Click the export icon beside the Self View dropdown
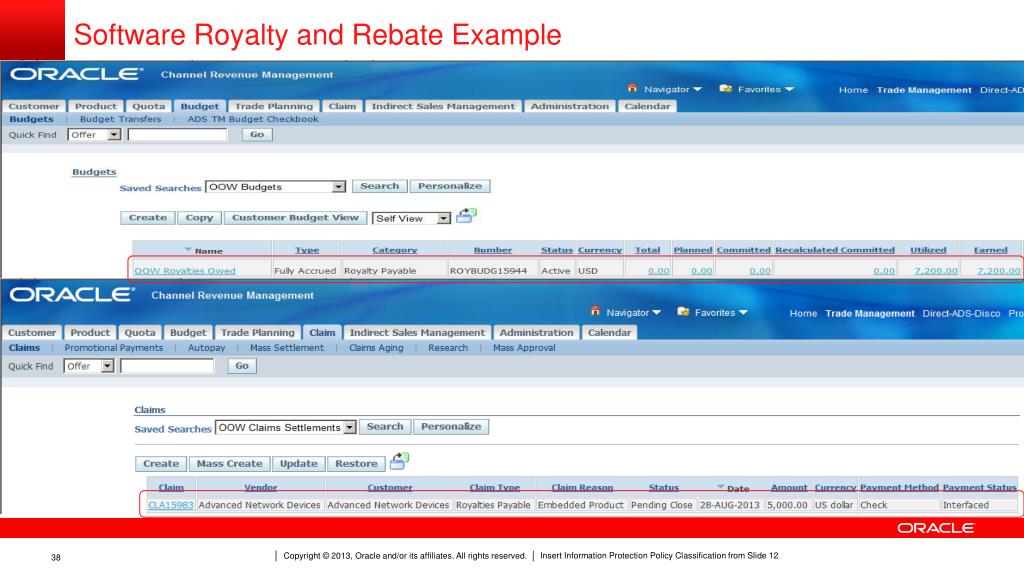Image resolution: width=1024 pixels, height=576 pixels. [x=466, y=216]
